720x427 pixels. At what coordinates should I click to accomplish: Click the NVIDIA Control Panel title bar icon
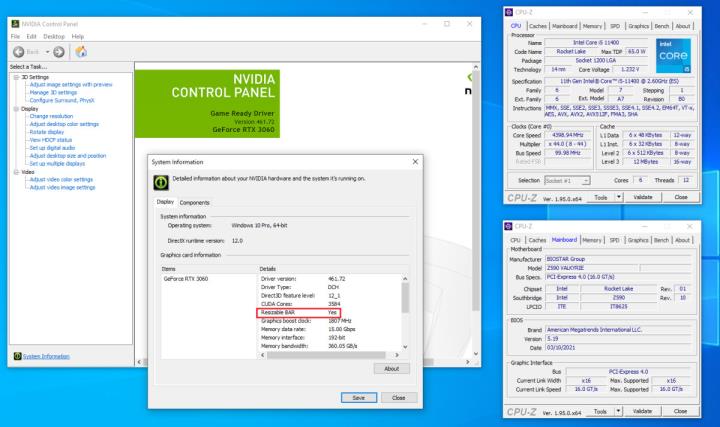15,24
